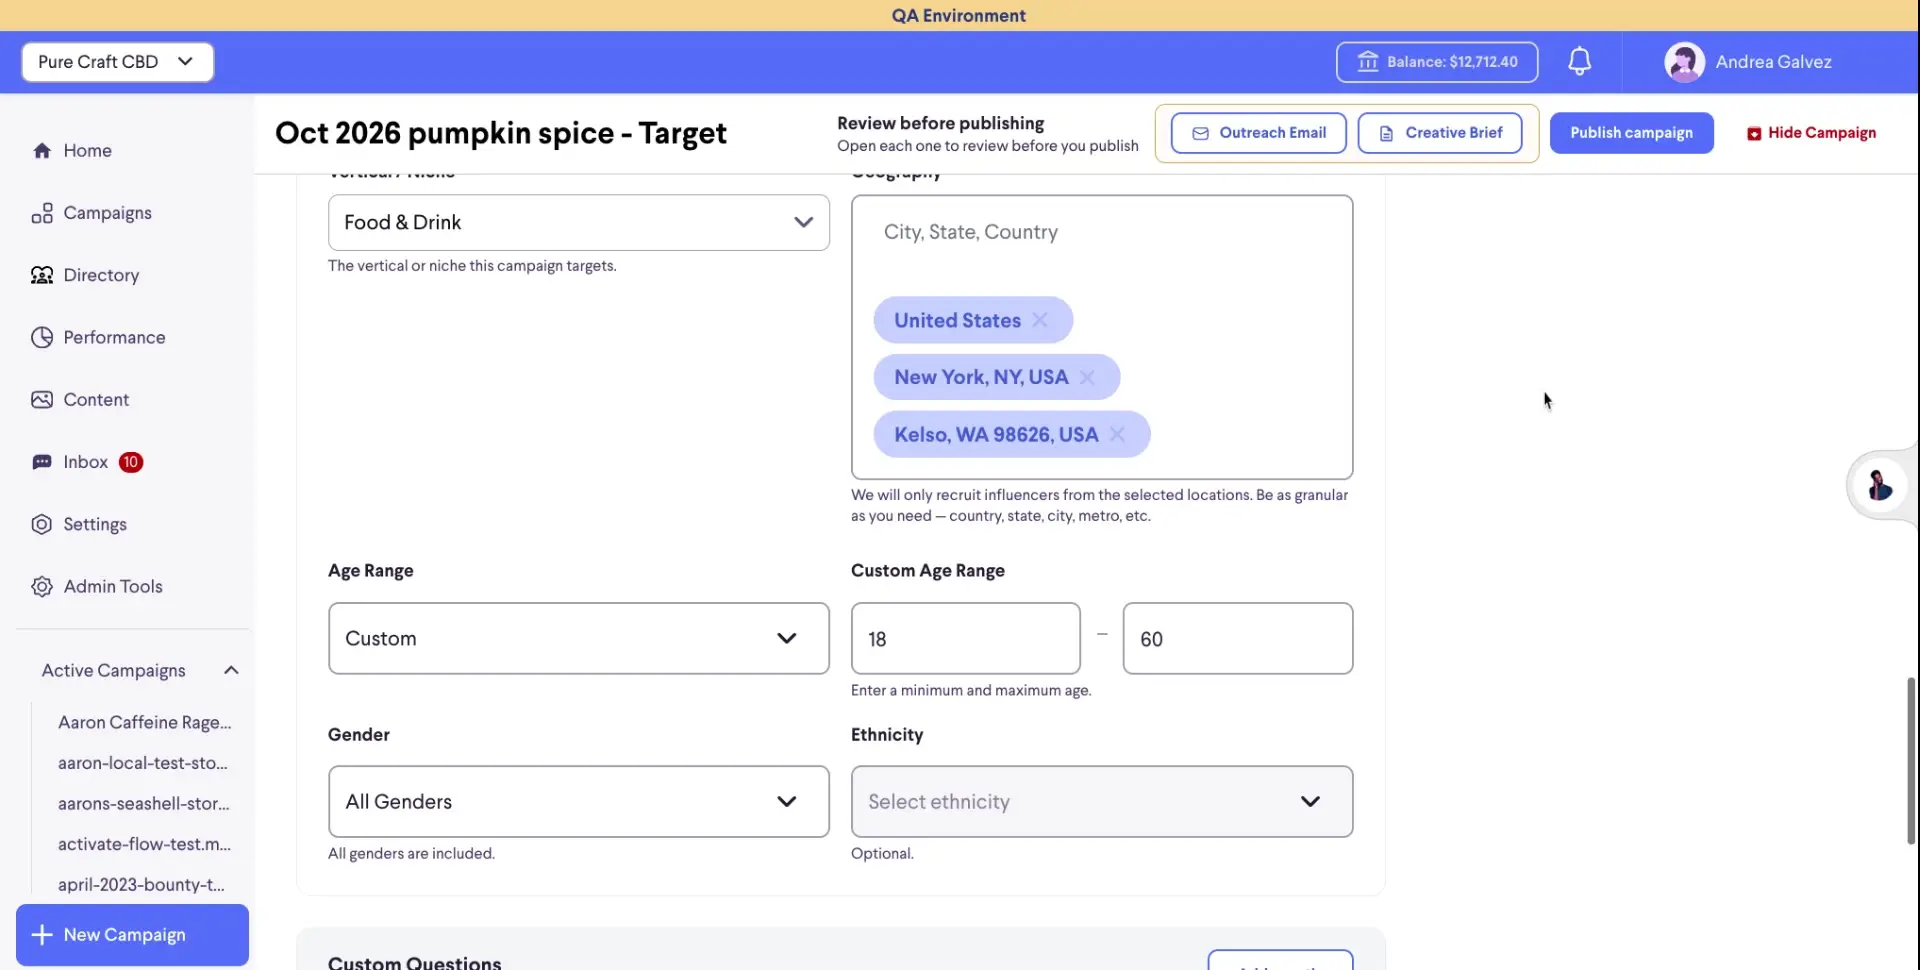Screen dimensions: 1920x970
Task: Click City, State, Country geography input
Action: tap(1101, 232)
